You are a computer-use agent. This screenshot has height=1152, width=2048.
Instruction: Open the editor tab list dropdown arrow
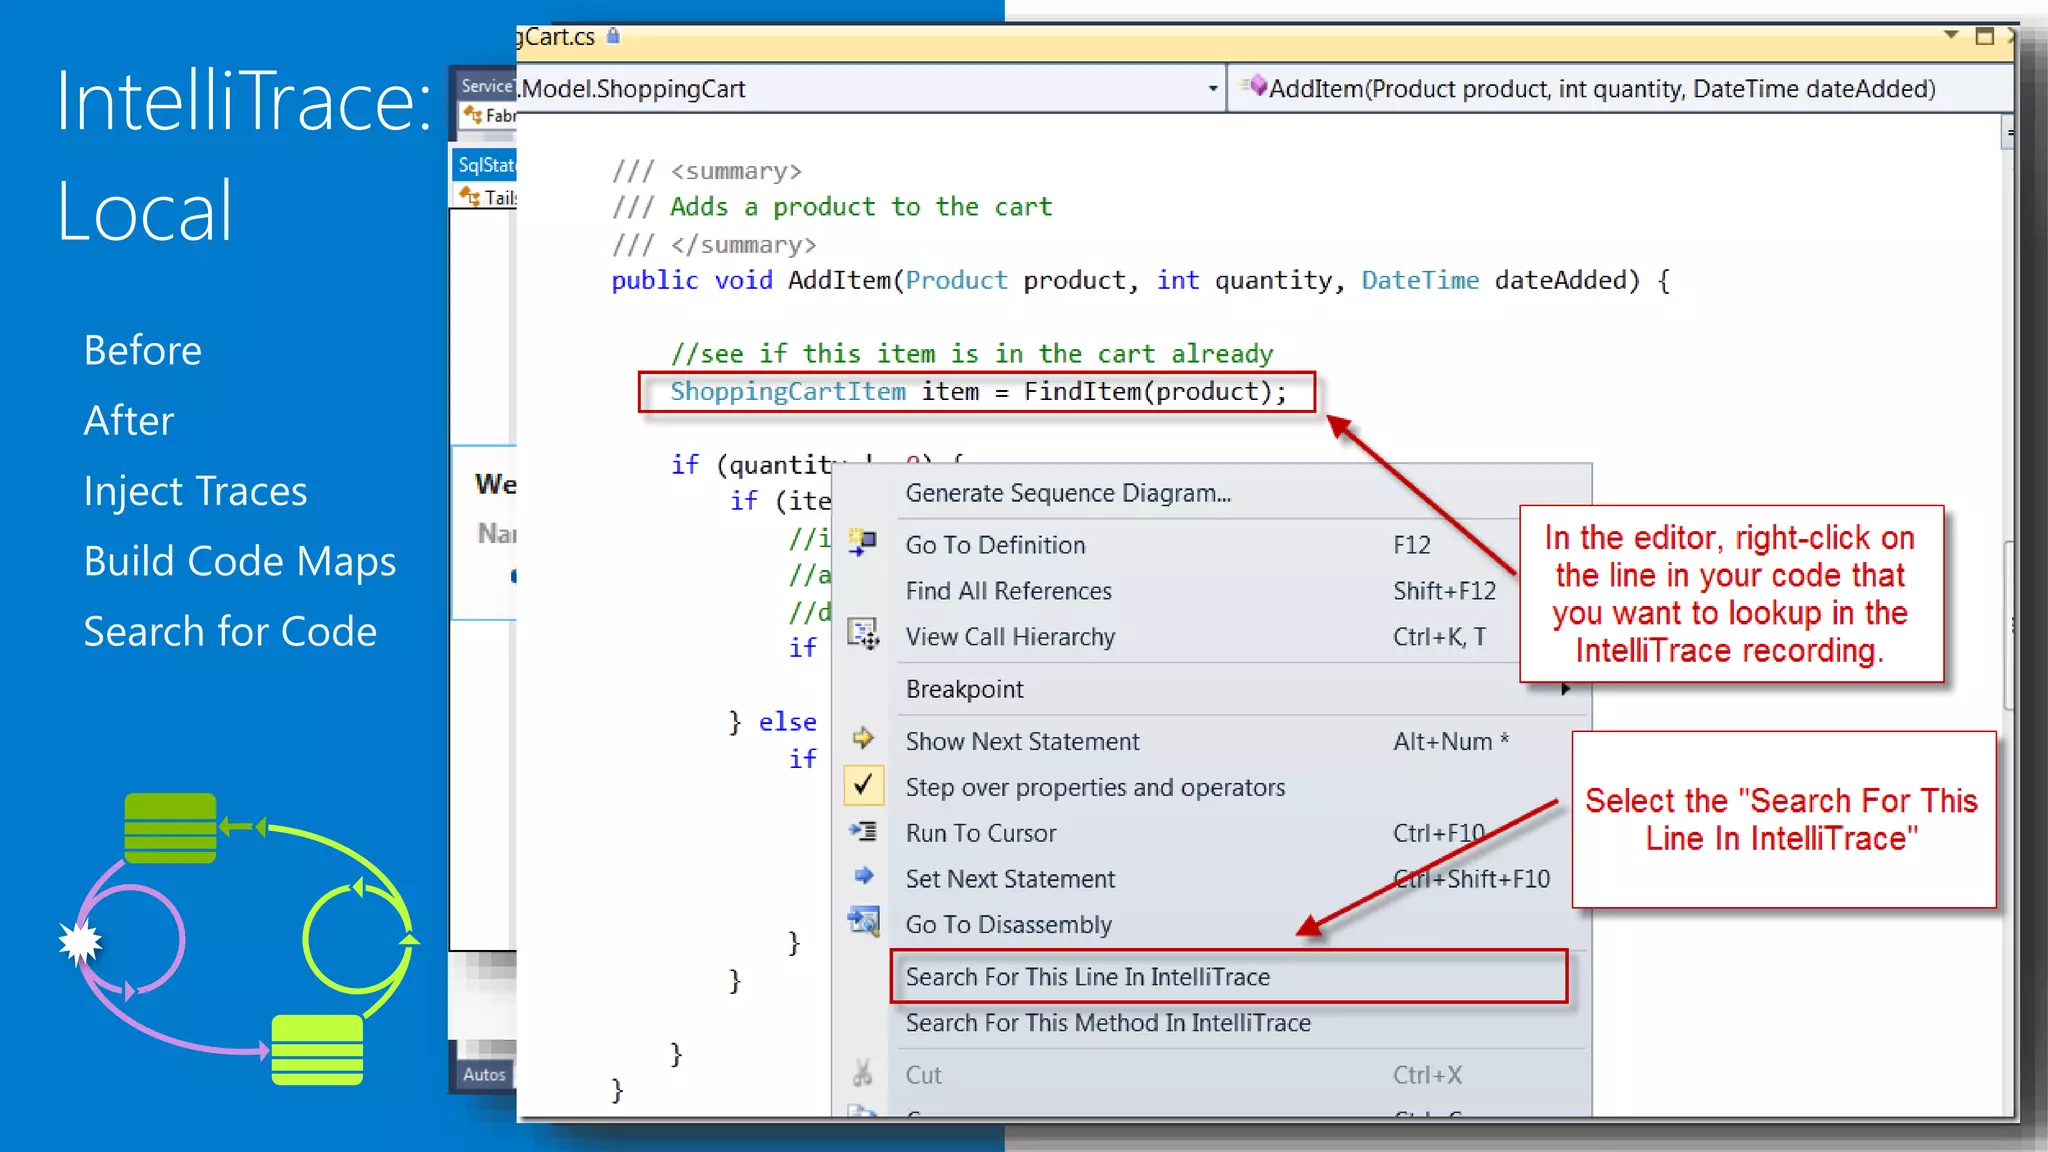tap(1950, 35)
